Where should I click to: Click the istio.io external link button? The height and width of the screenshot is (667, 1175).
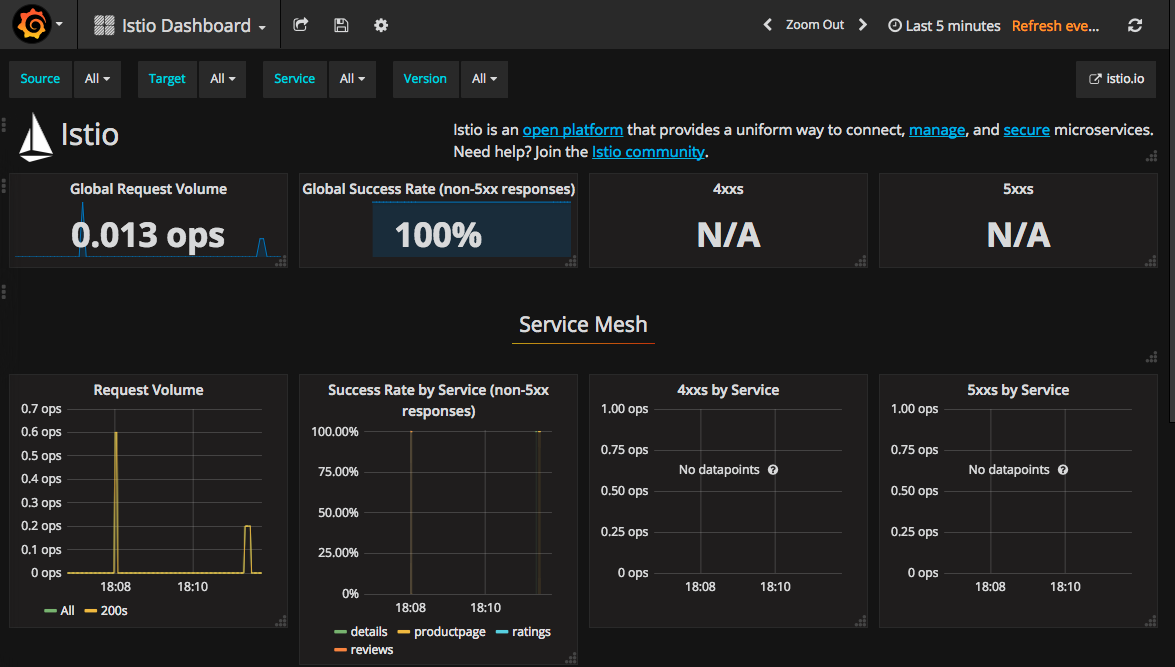point(1116,79)
